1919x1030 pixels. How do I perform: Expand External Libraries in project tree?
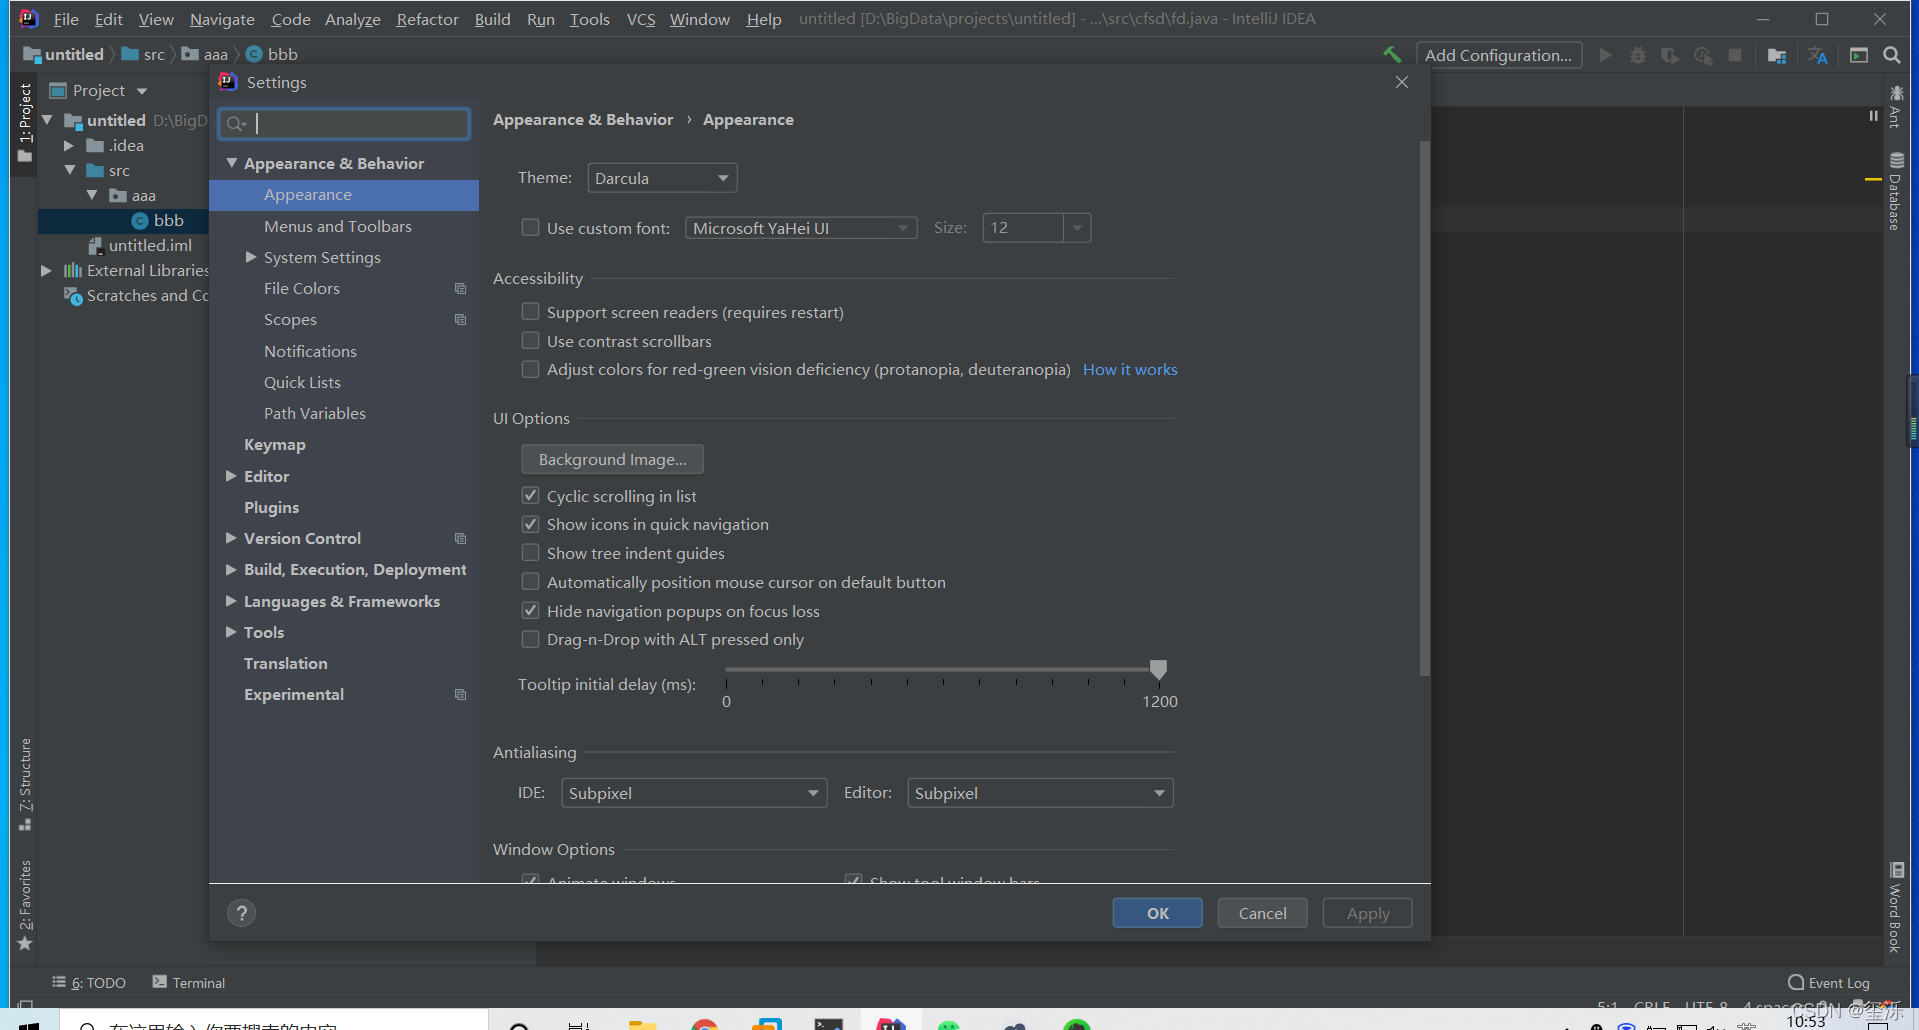coord(47,270)
